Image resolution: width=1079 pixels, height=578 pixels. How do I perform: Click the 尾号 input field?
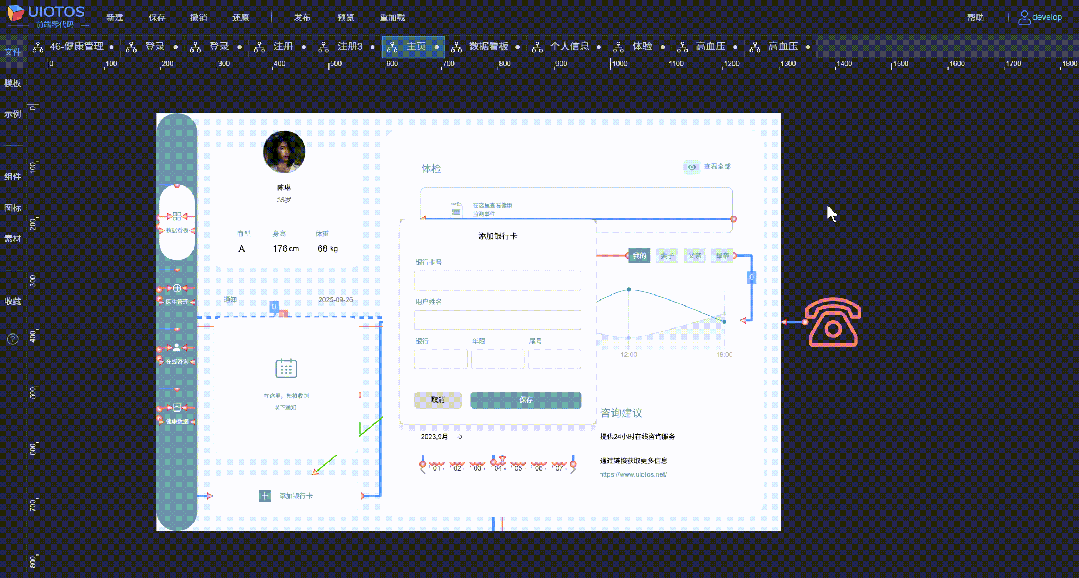(x=555, y=359)
